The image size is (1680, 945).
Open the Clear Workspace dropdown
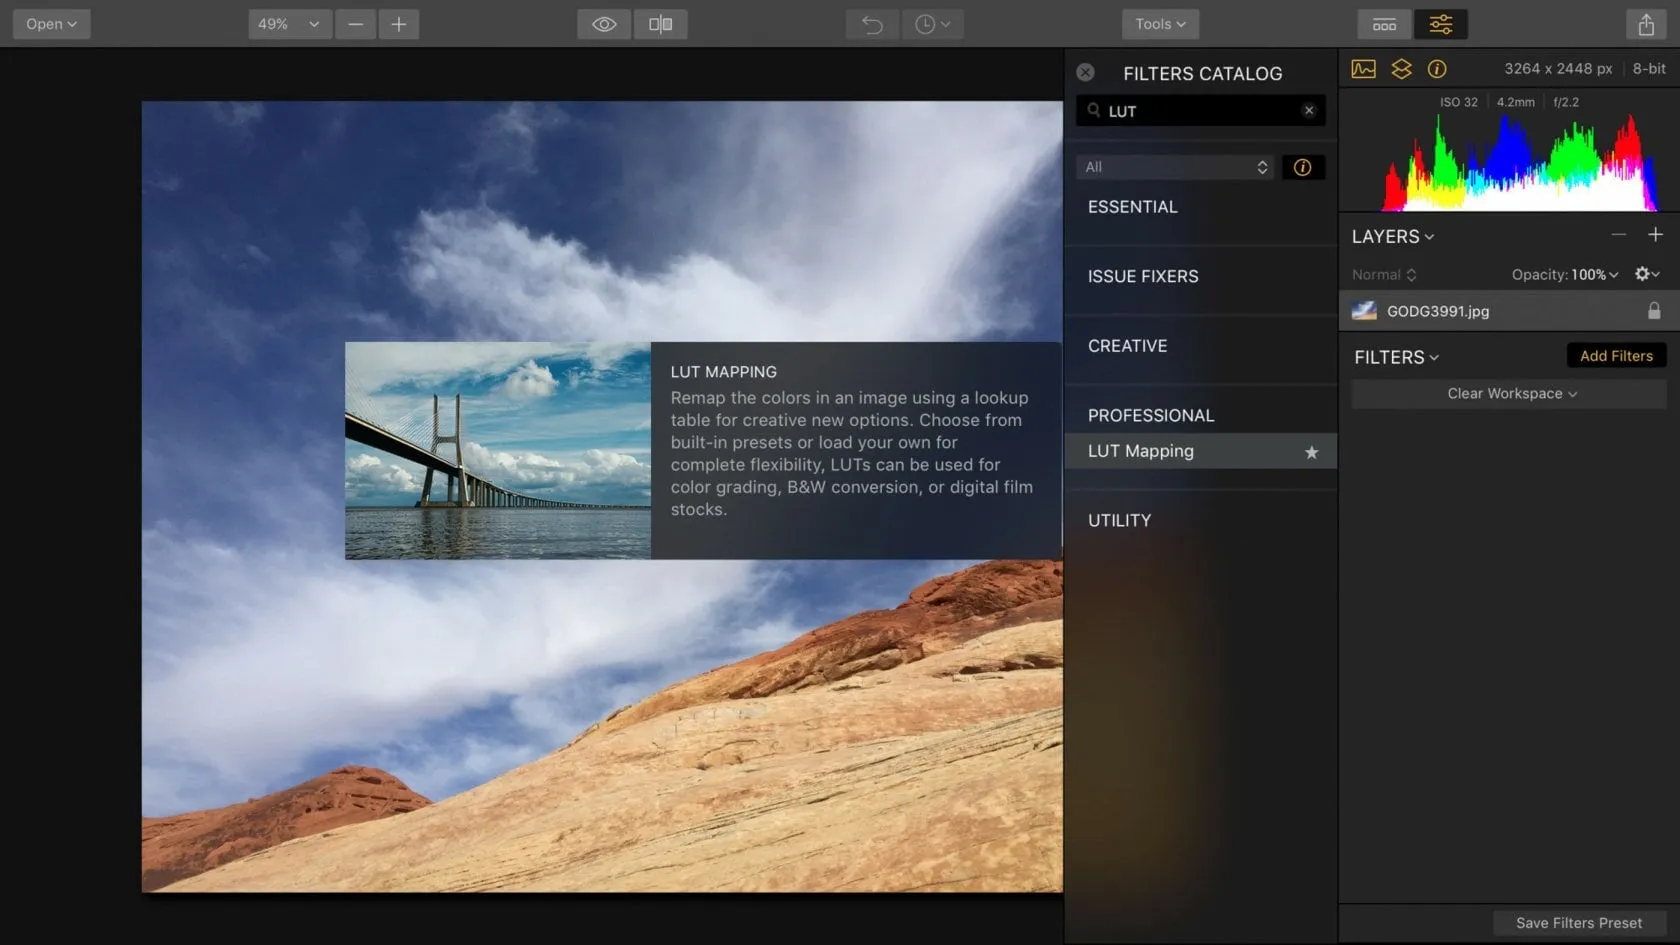[1511, 394]
